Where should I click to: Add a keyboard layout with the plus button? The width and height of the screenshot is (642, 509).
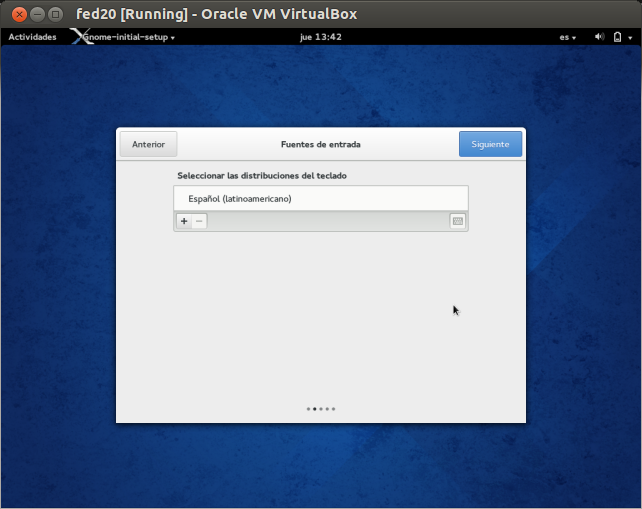click(x=184, y=221)
